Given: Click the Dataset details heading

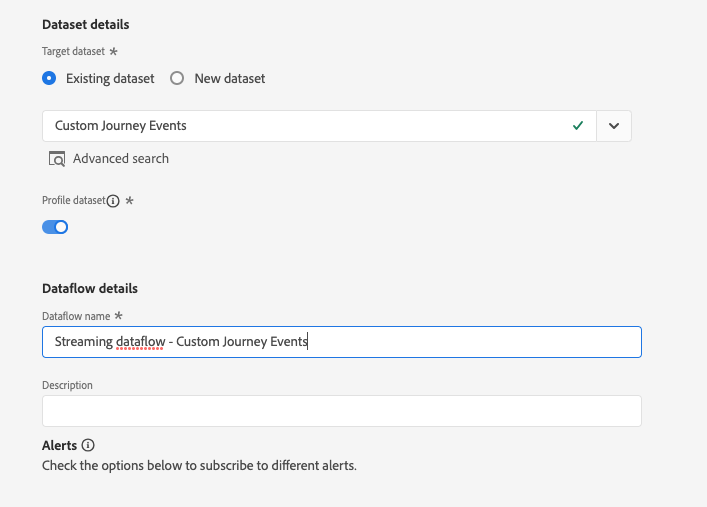Looking at the screenshot, I should click(x=86, y=24).
